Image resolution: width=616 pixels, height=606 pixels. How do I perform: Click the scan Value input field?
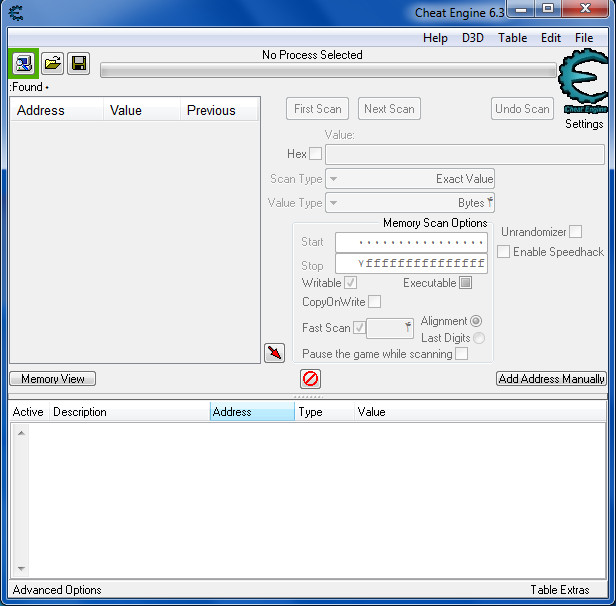(465, 154)
